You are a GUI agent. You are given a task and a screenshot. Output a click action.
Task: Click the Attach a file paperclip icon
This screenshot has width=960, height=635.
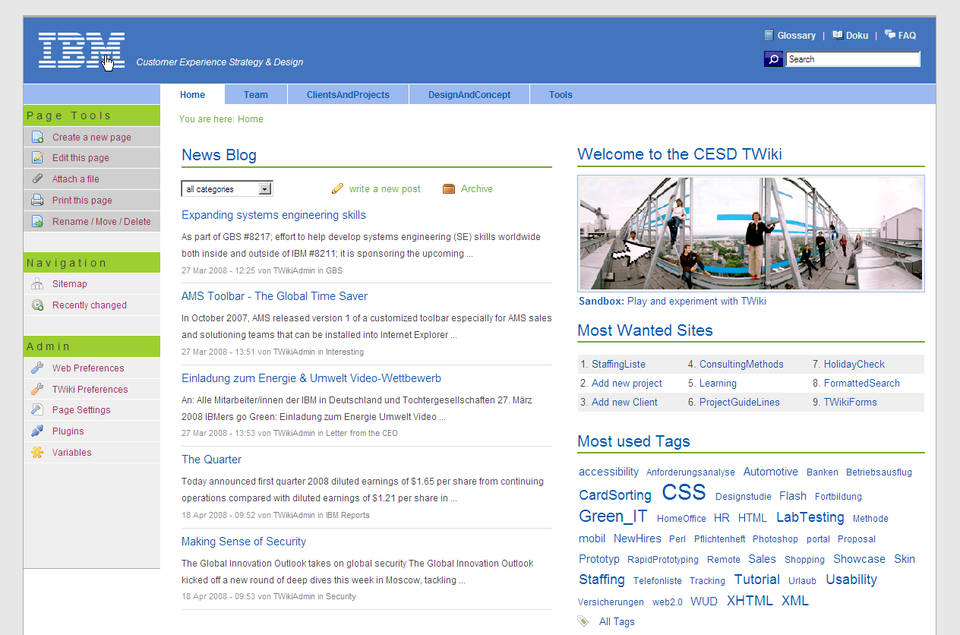[x=37, y=179]
